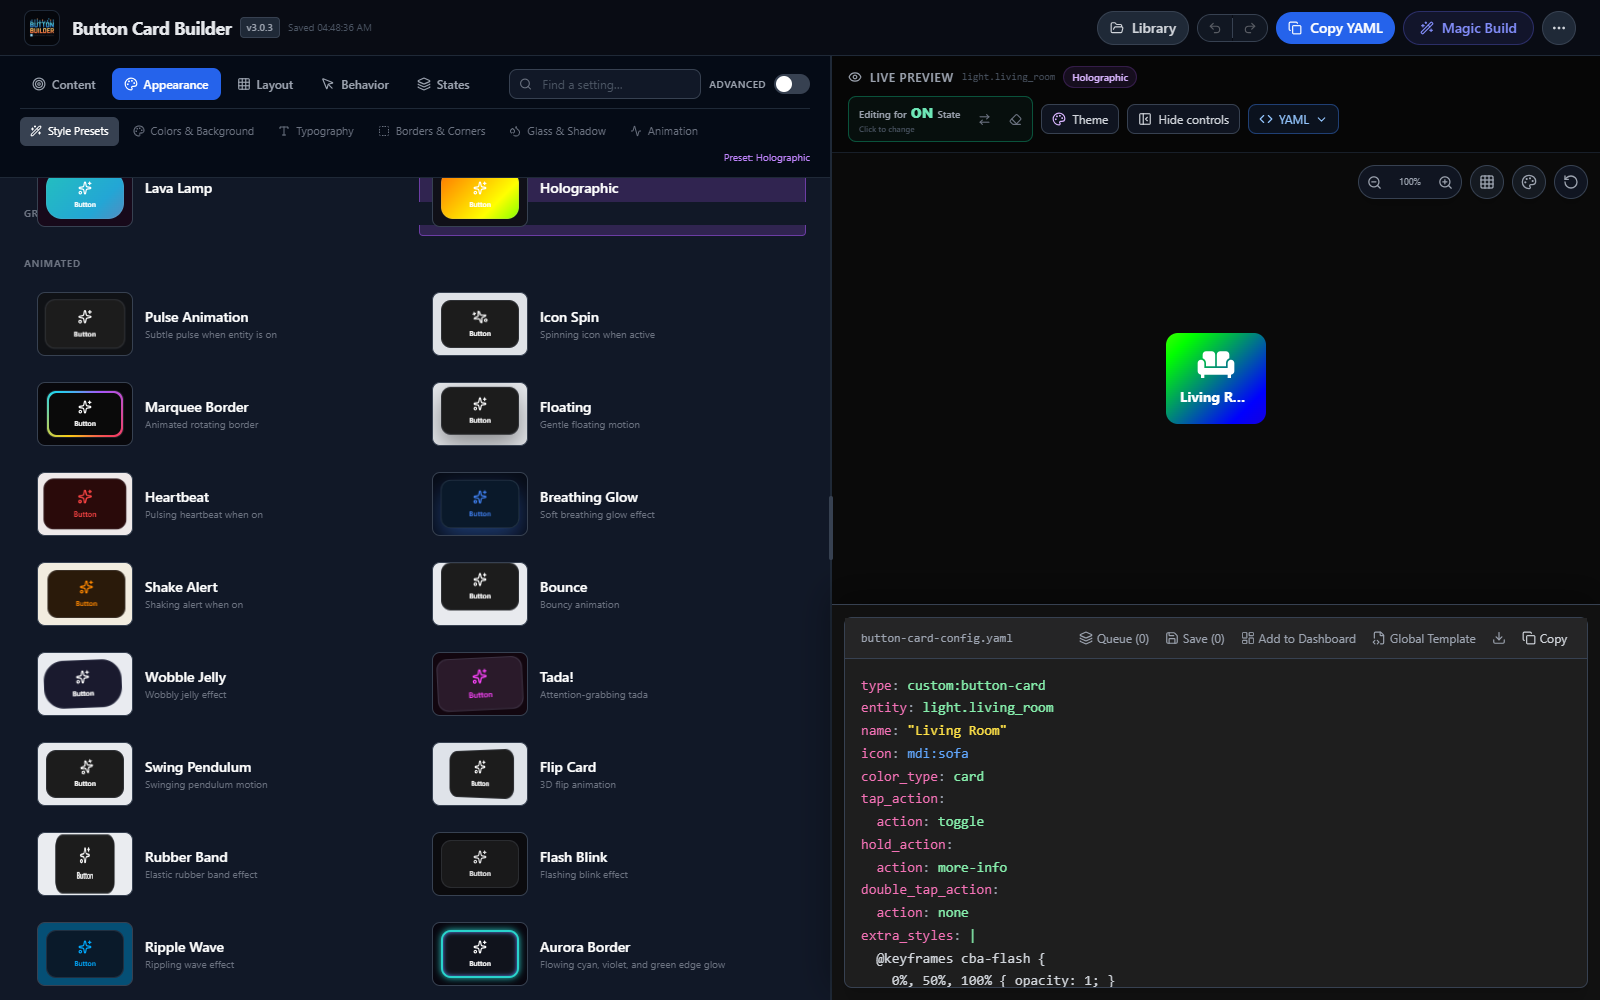
Task: Reset the preview with the rotate icon
Action: coord(1571,182)
